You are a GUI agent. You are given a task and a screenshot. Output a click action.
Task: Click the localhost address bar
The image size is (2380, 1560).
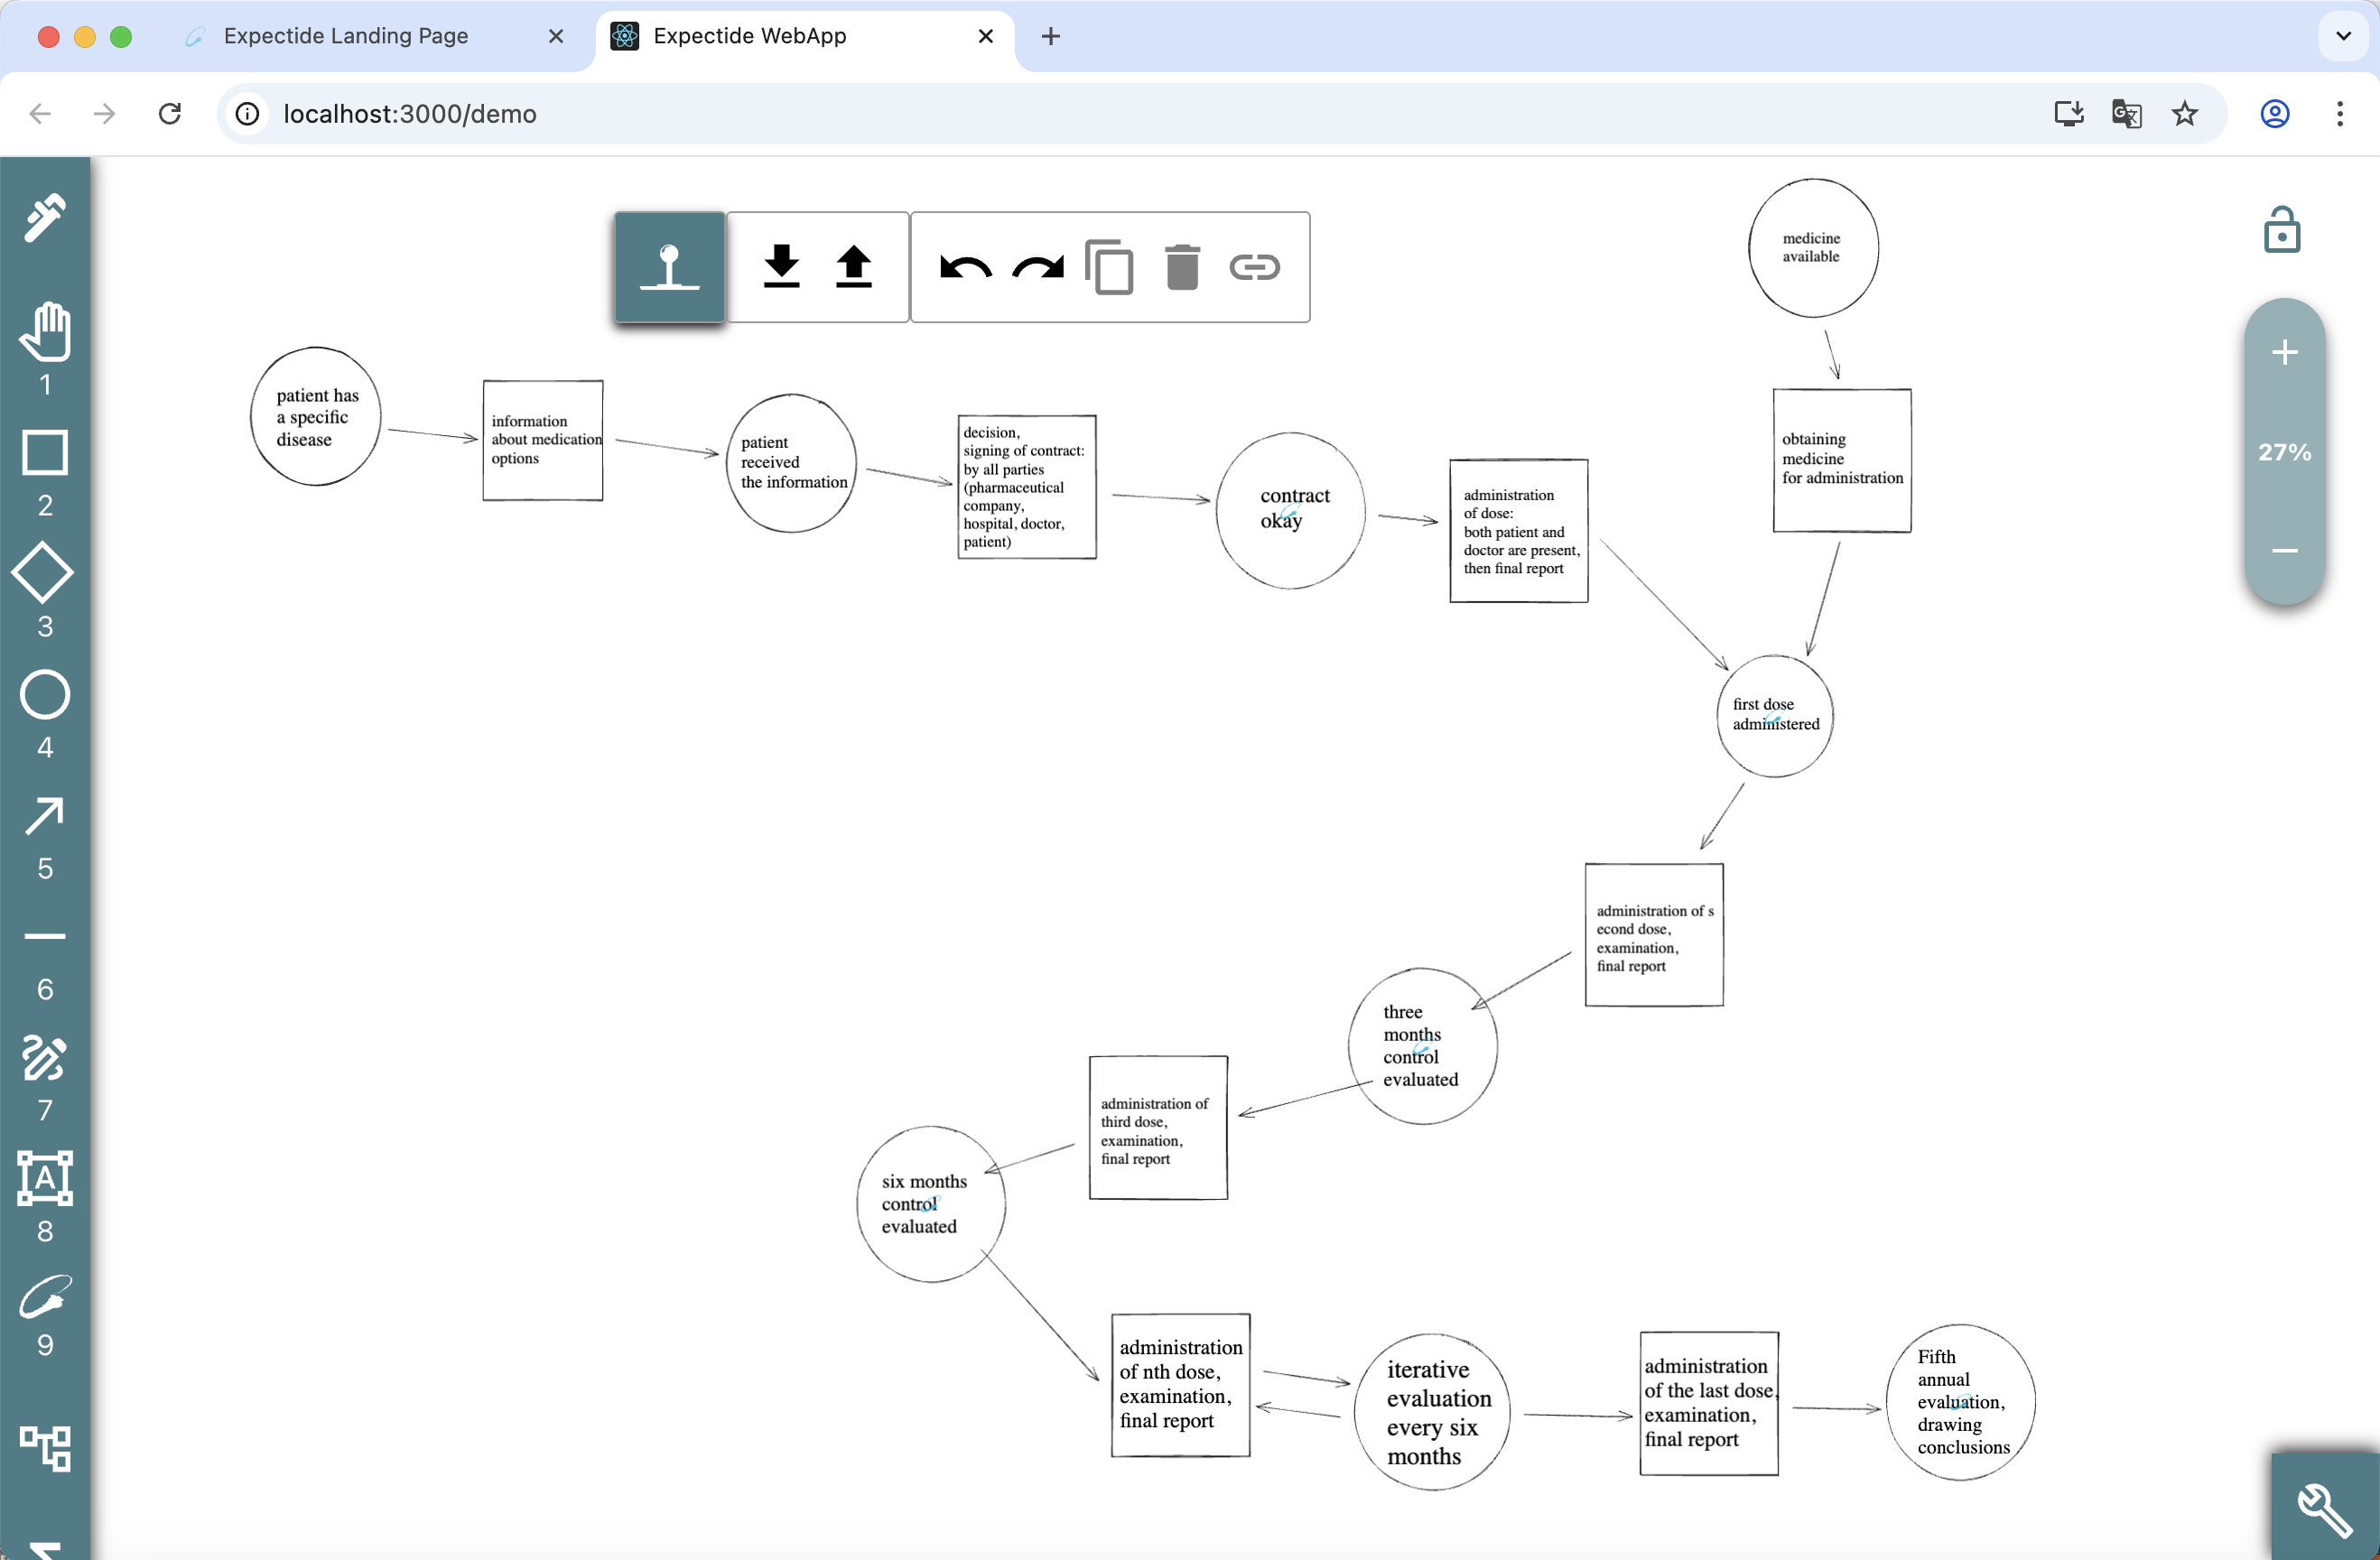click(410, 114)
